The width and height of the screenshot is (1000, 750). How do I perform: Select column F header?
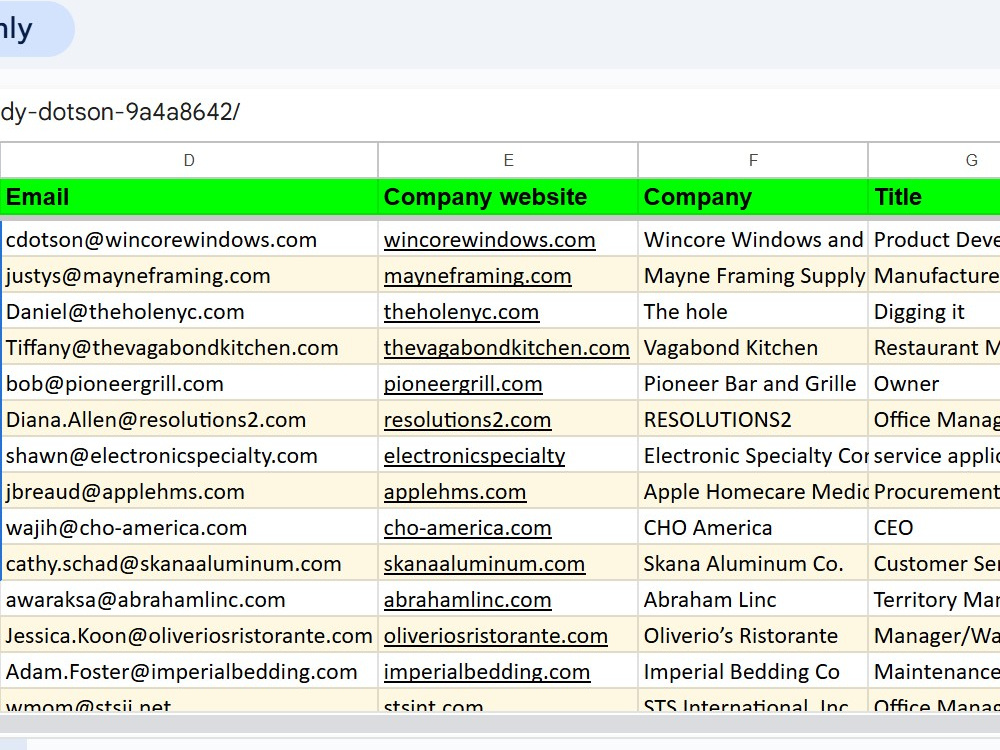[x=753, y=160]
